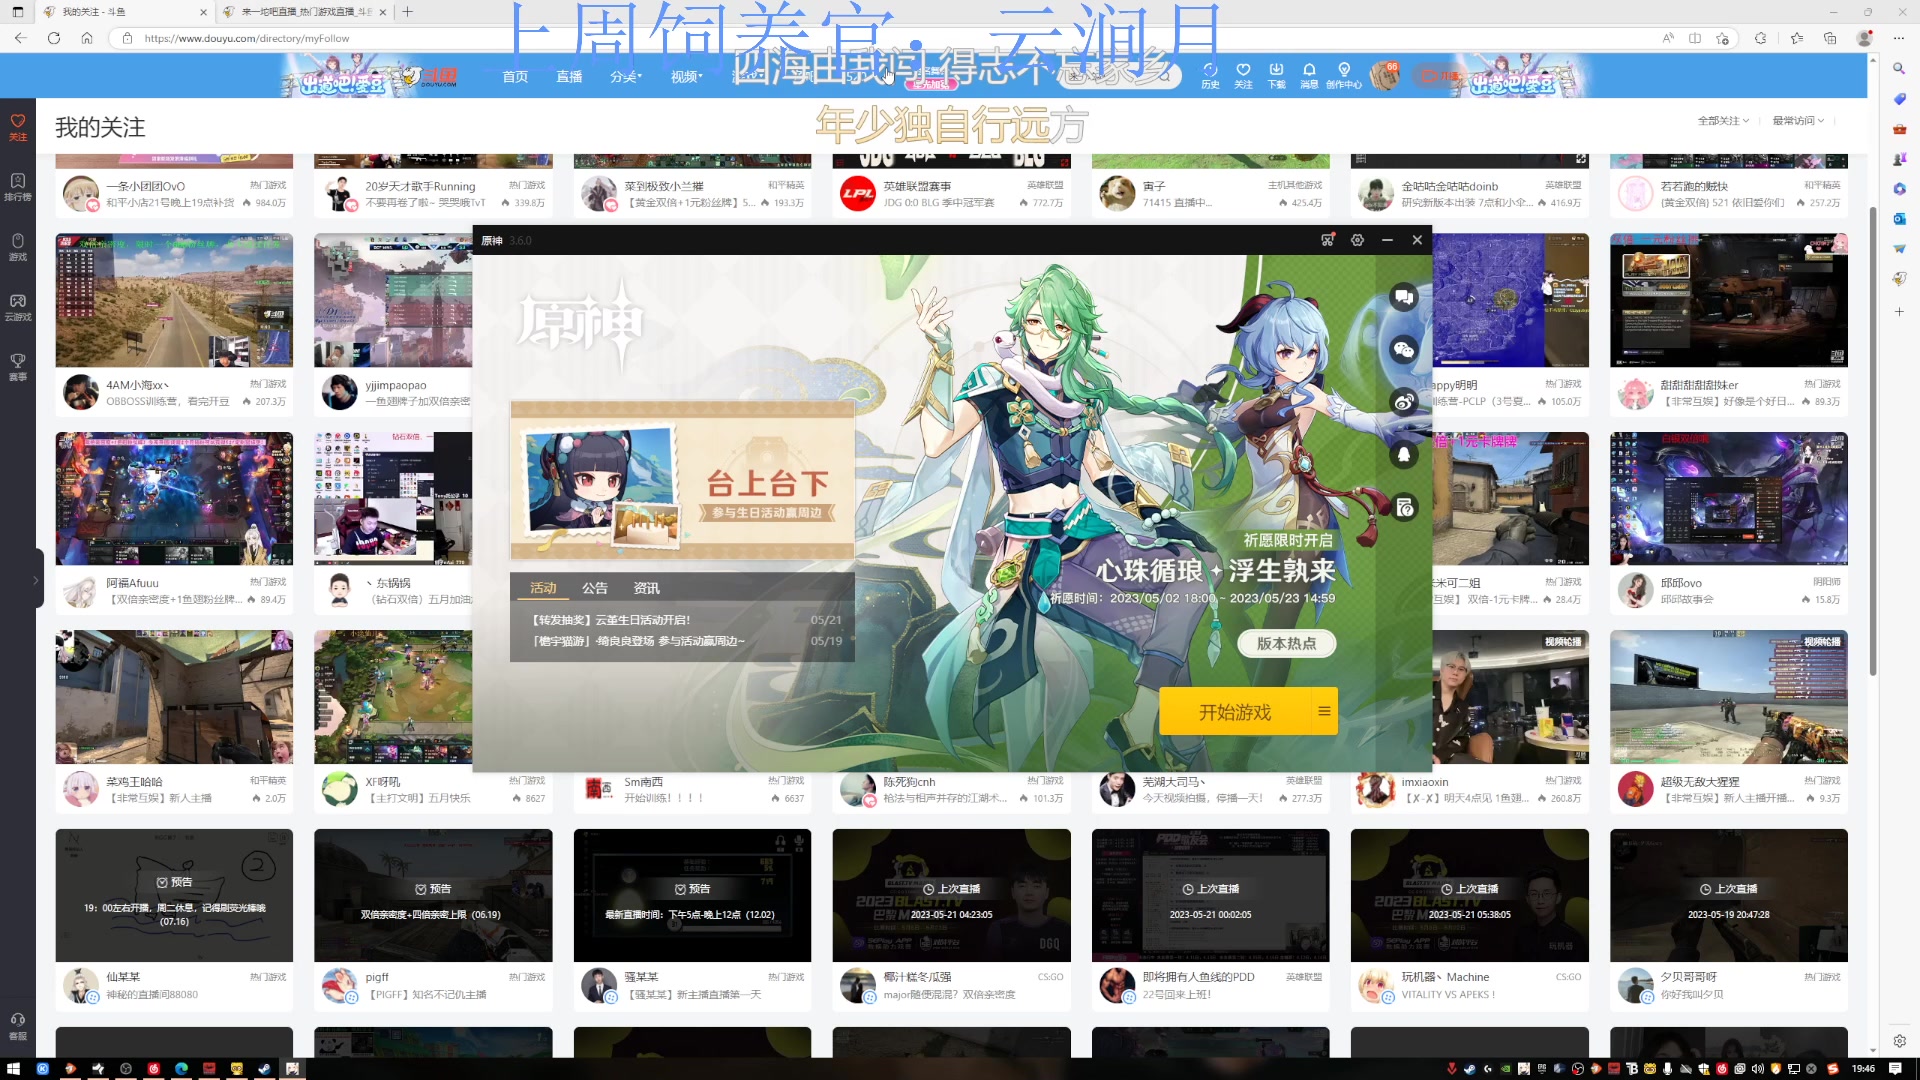This screenshot has height=1080, width=1920.
Task: Click the 台上台下 birthday event banner
Action: pos(682,480)
